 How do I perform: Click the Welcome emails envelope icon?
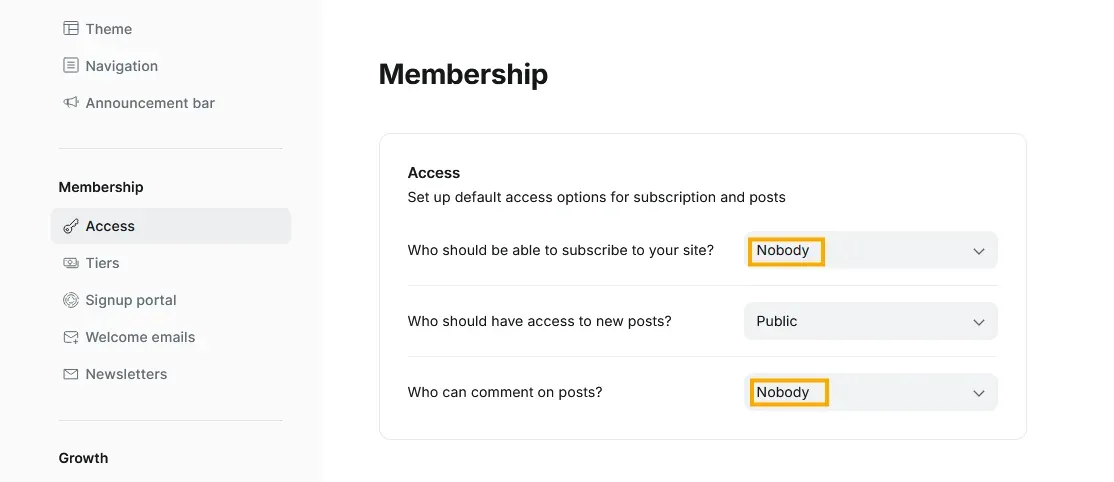[70, 337]
